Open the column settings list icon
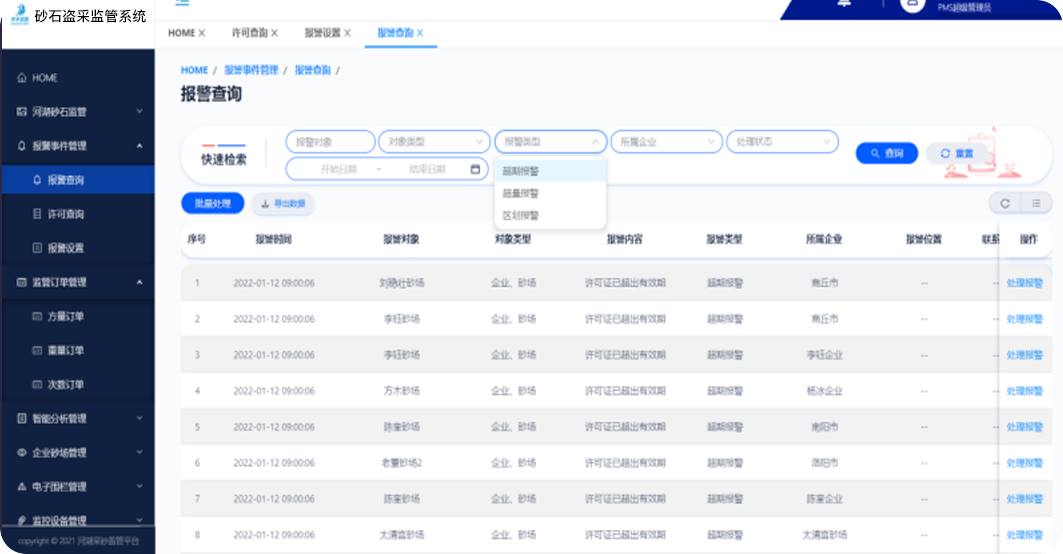Image resolution: width=1063 pixels, height=554 pixels. 1036,204
